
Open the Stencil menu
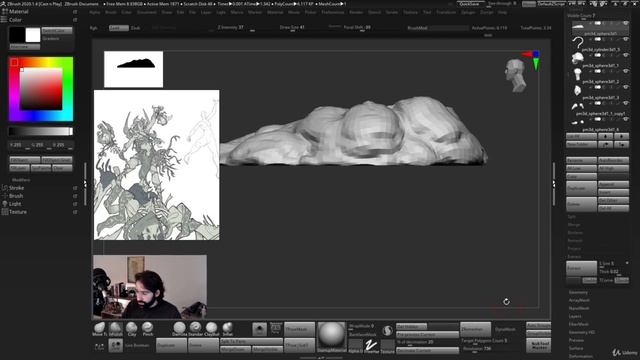374,12
